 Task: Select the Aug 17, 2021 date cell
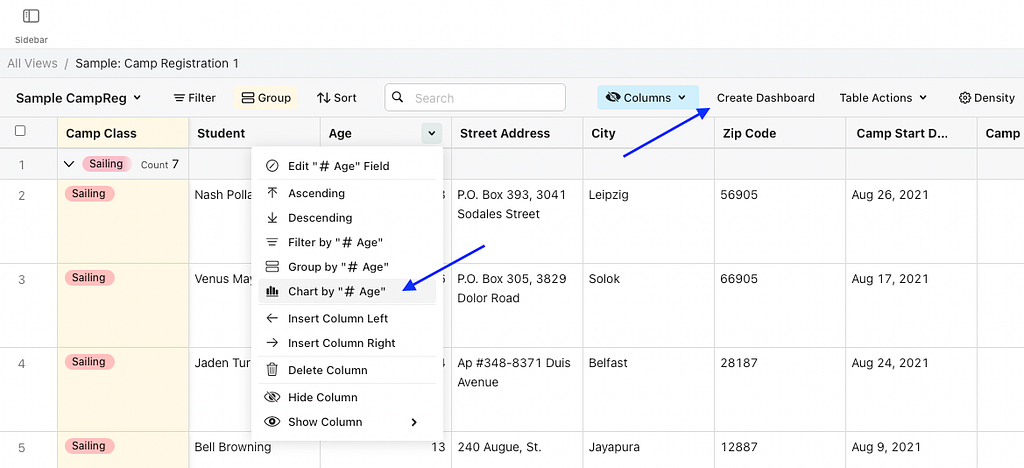click(912, 305)
